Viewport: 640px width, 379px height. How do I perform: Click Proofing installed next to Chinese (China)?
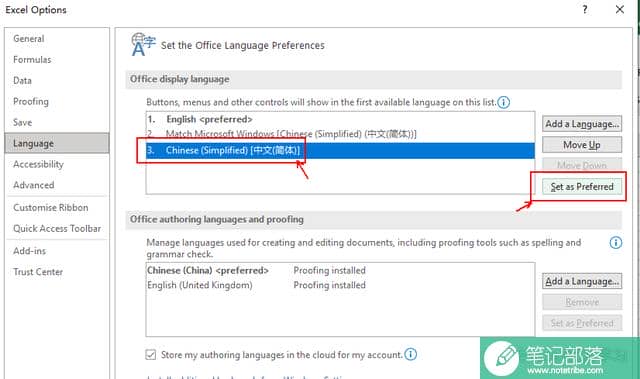[x=329, y=270]
